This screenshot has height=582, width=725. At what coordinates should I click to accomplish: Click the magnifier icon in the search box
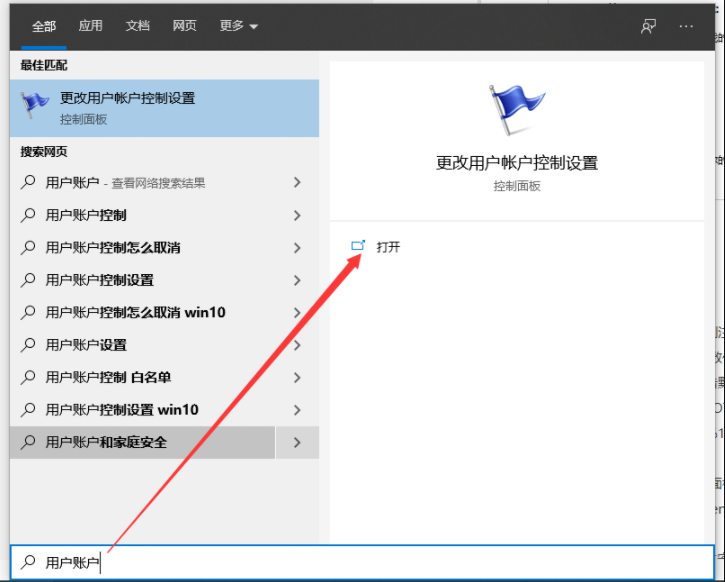(29, 563)
